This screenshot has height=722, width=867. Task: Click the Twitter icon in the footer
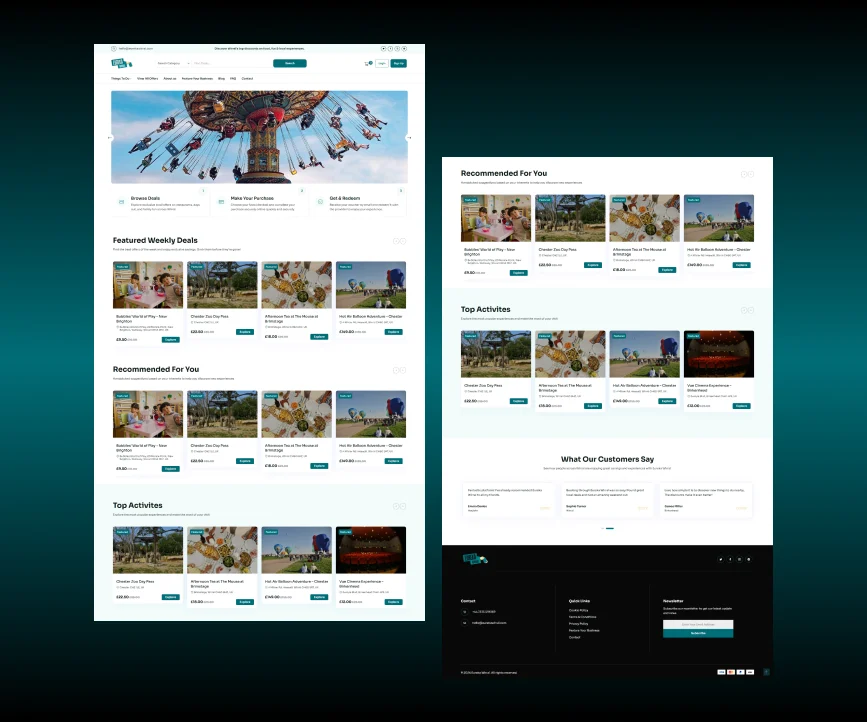(x=720, y=559)
